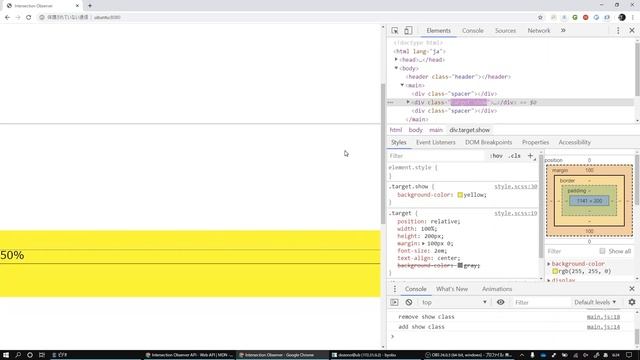640x360 pixels.
Task: Open the Sources tab
Action: [505, 31]
